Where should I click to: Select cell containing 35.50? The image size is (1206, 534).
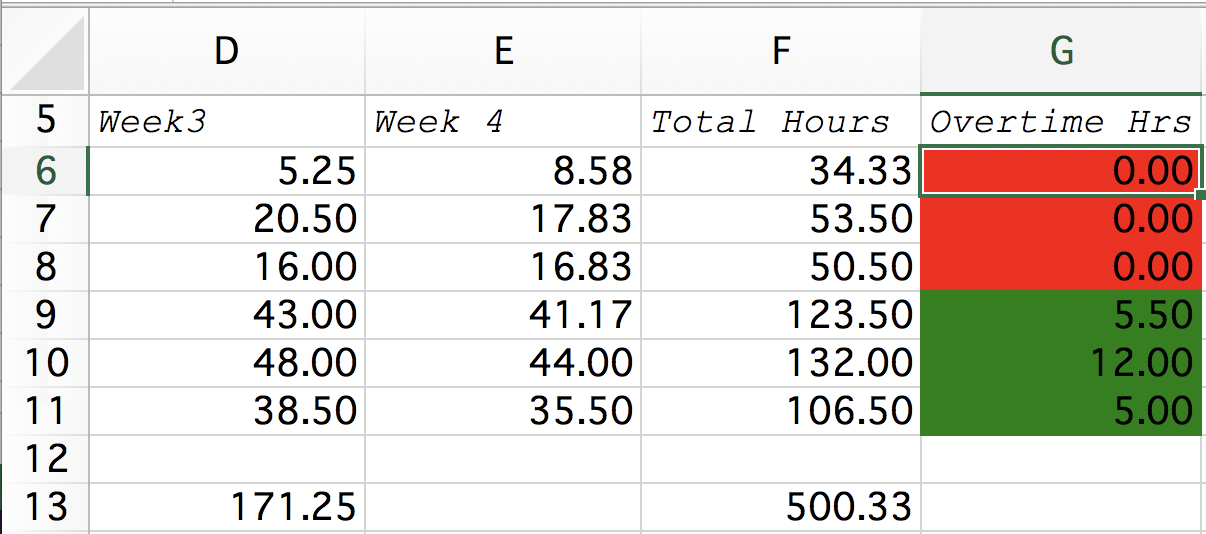(x=503, y=411)
